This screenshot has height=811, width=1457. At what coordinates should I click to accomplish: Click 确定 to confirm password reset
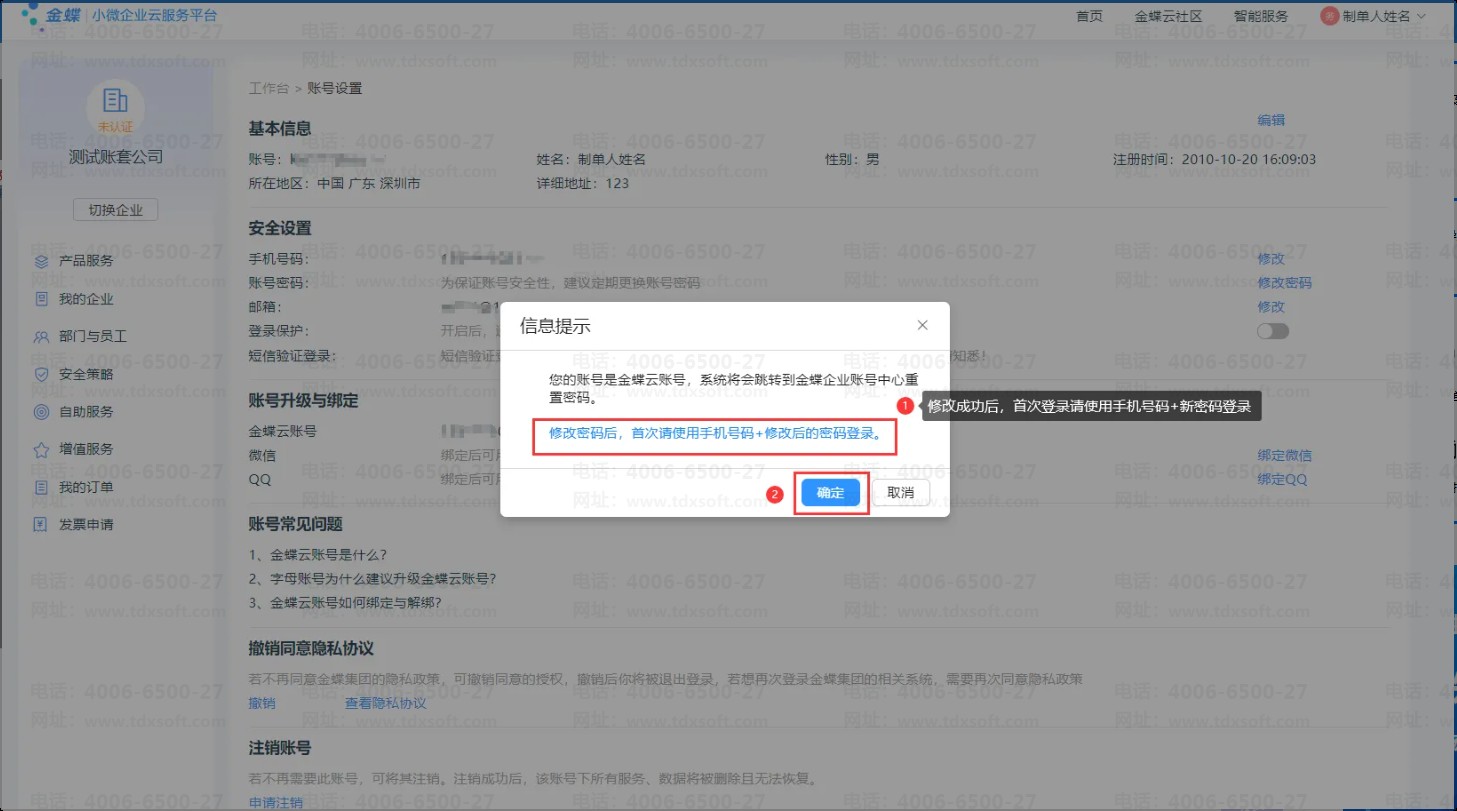(830, 493)
